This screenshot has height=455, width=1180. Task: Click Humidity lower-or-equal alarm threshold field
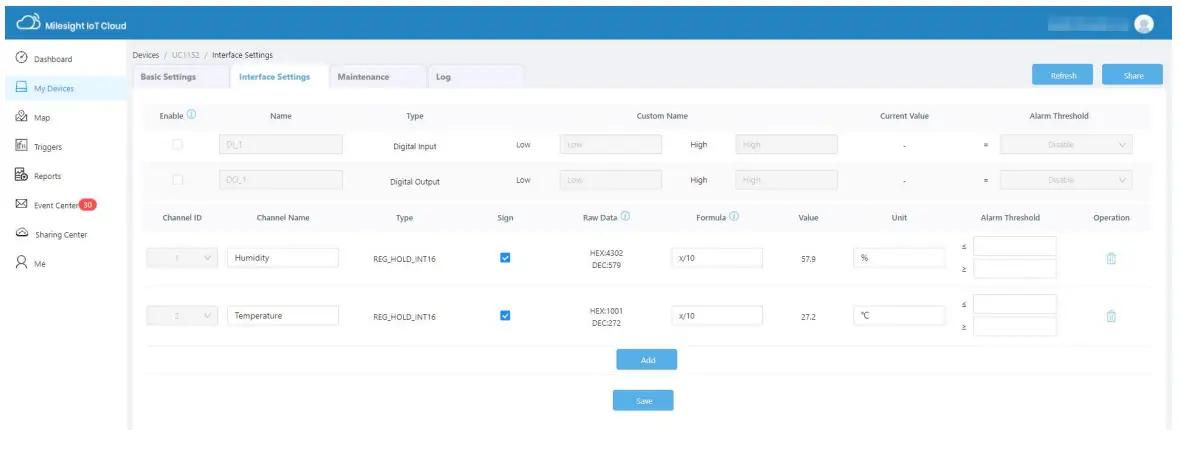click(x=1014, y=246)
